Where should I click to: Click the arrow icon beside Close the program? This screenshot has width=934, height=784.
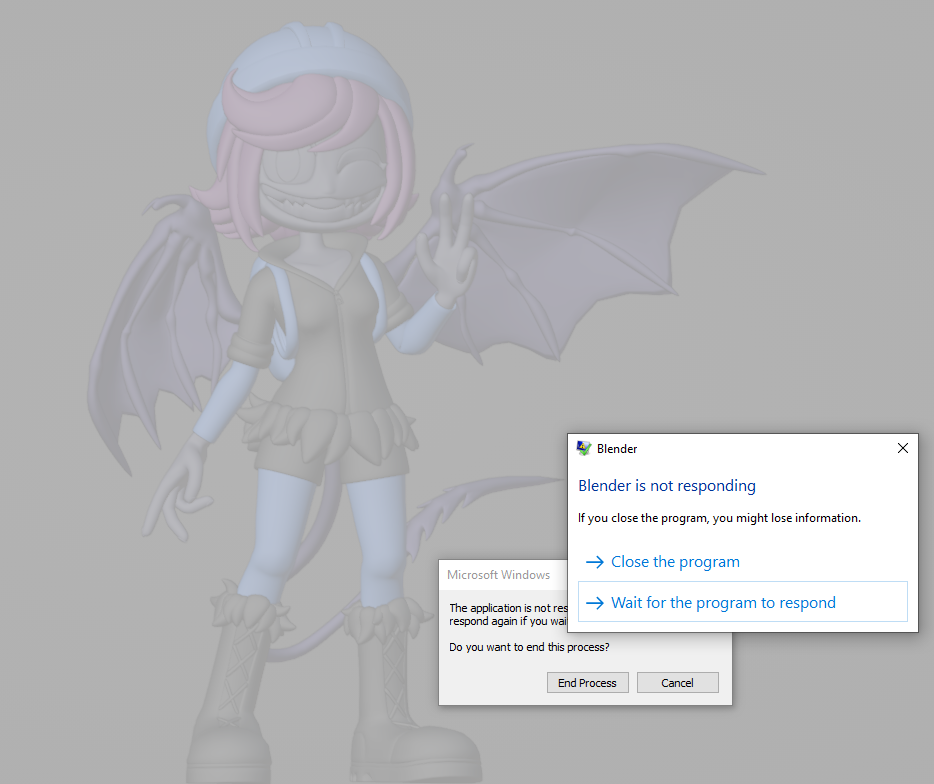pyautogui.click(x=594, y=562)
